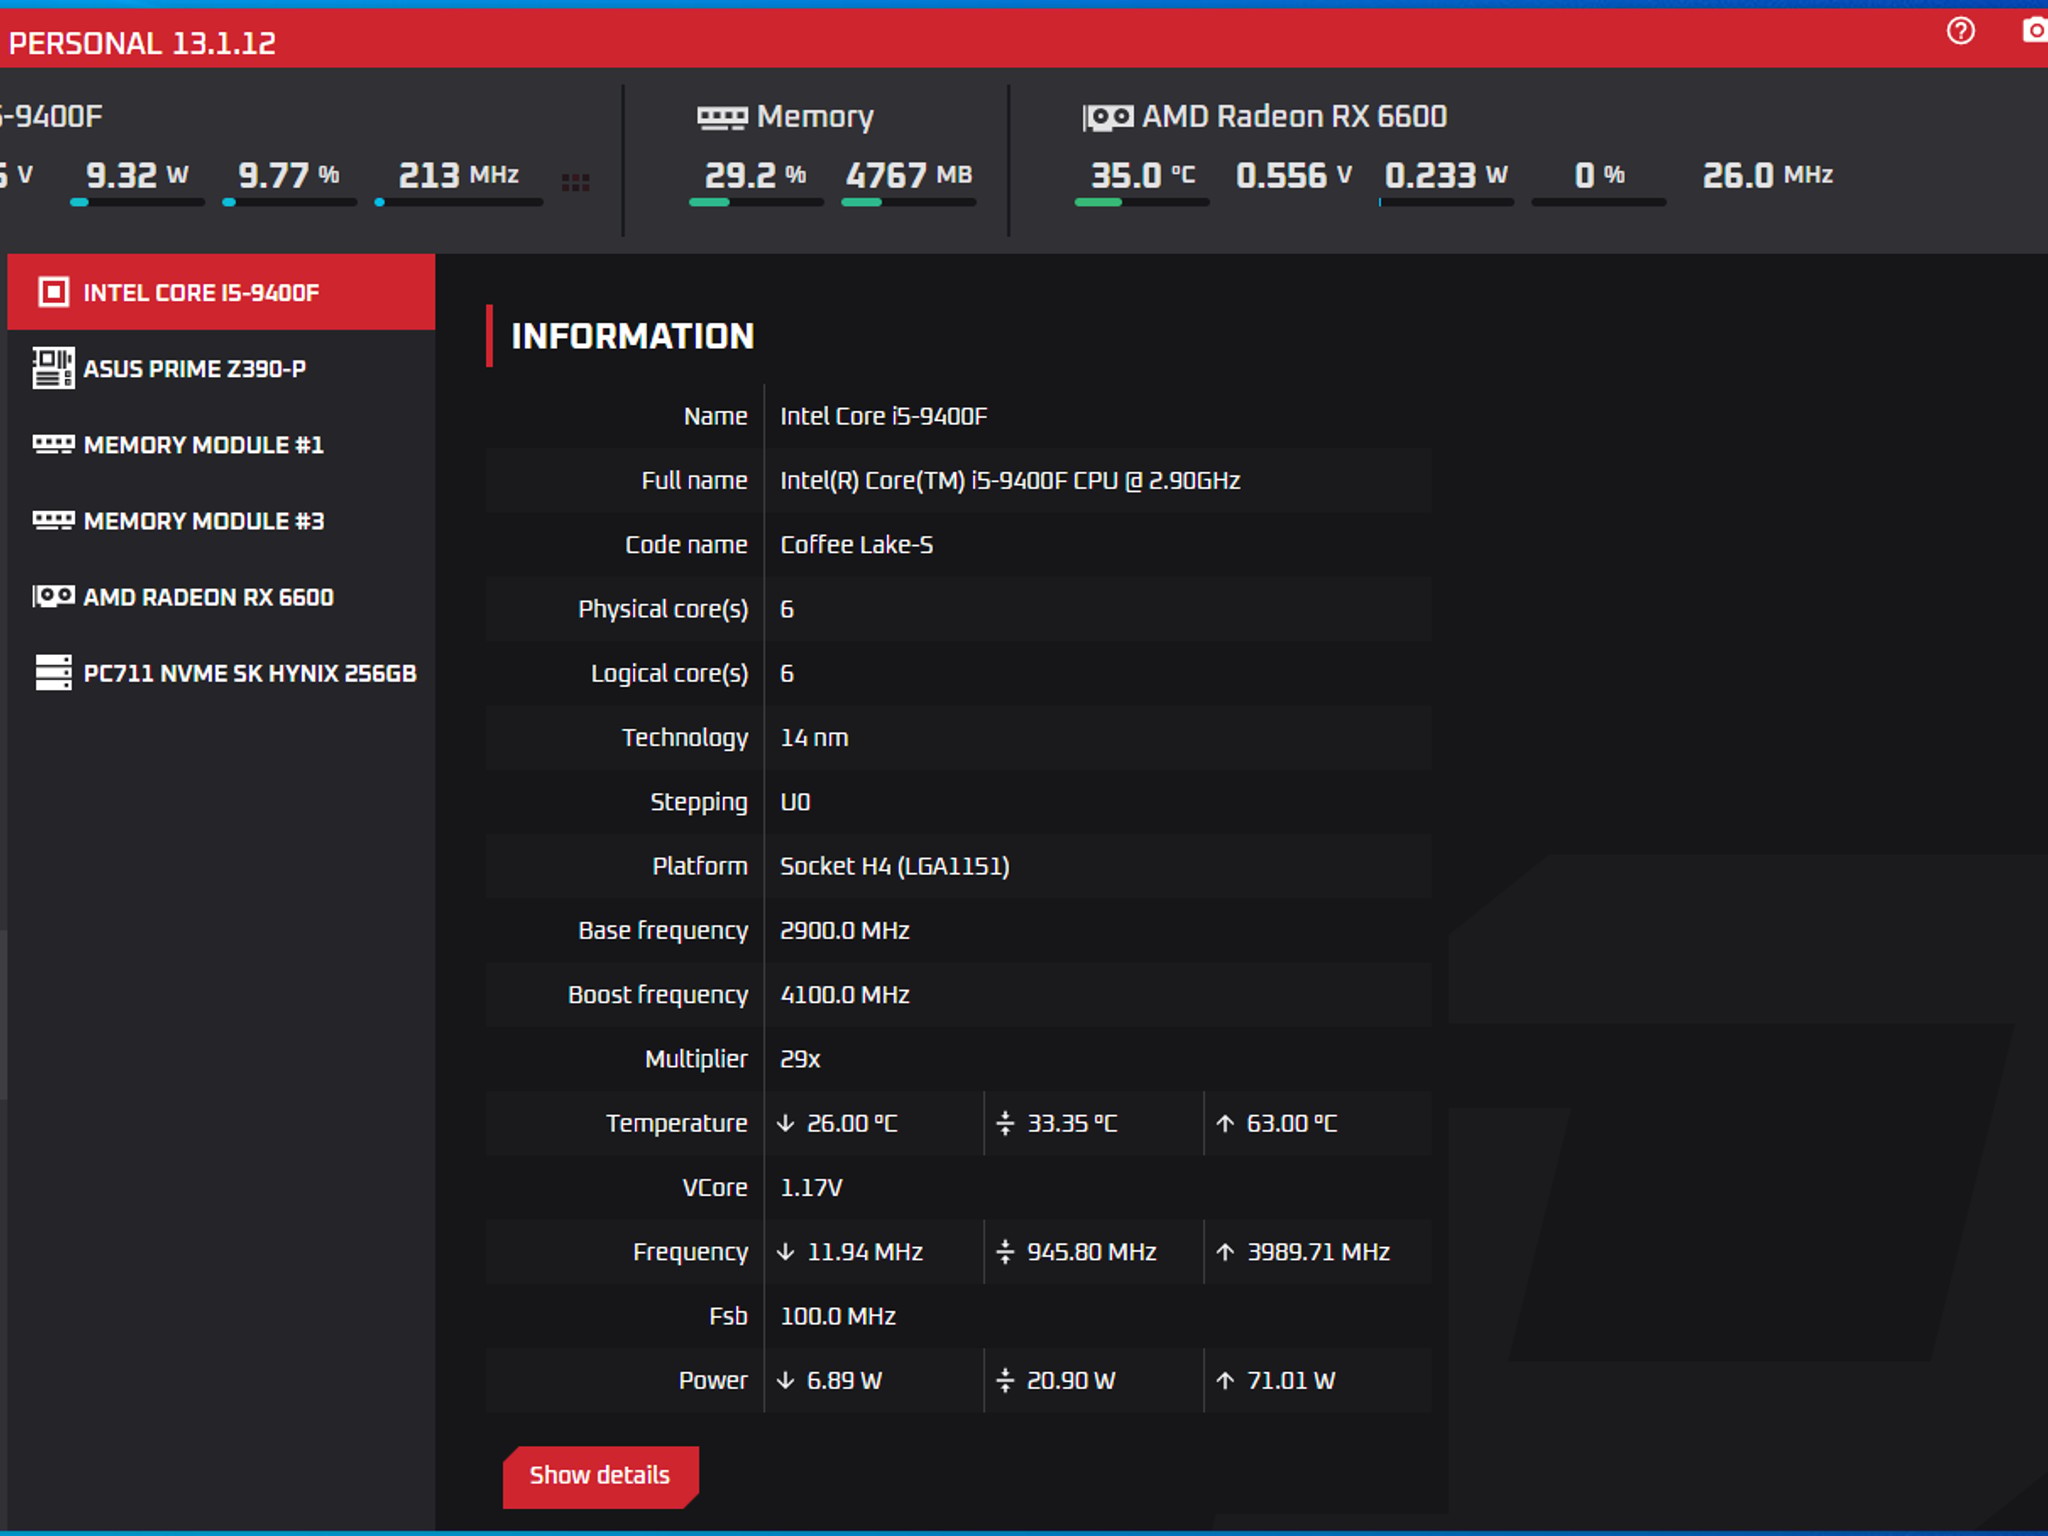Click the GPU 35.0 °C temperature bar

(x=1142, y=202)
